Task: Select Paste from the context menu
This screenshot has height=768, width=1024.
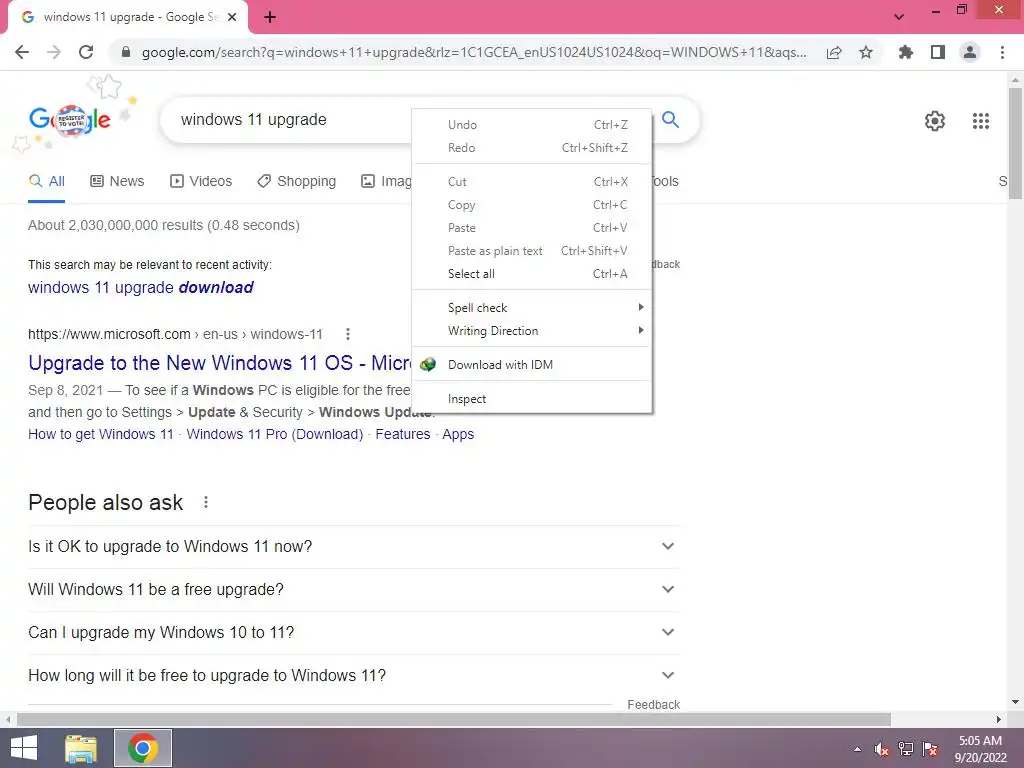Action: pyautogui.click(x=532, y=228)
